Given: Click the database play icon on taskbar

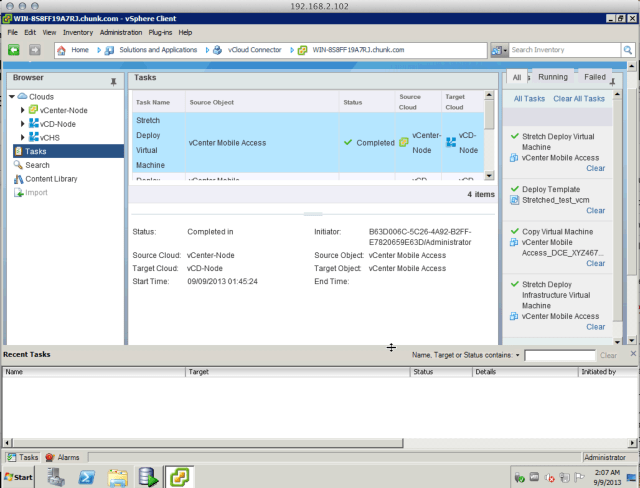Looking at the screenshot, I should 148,477.
